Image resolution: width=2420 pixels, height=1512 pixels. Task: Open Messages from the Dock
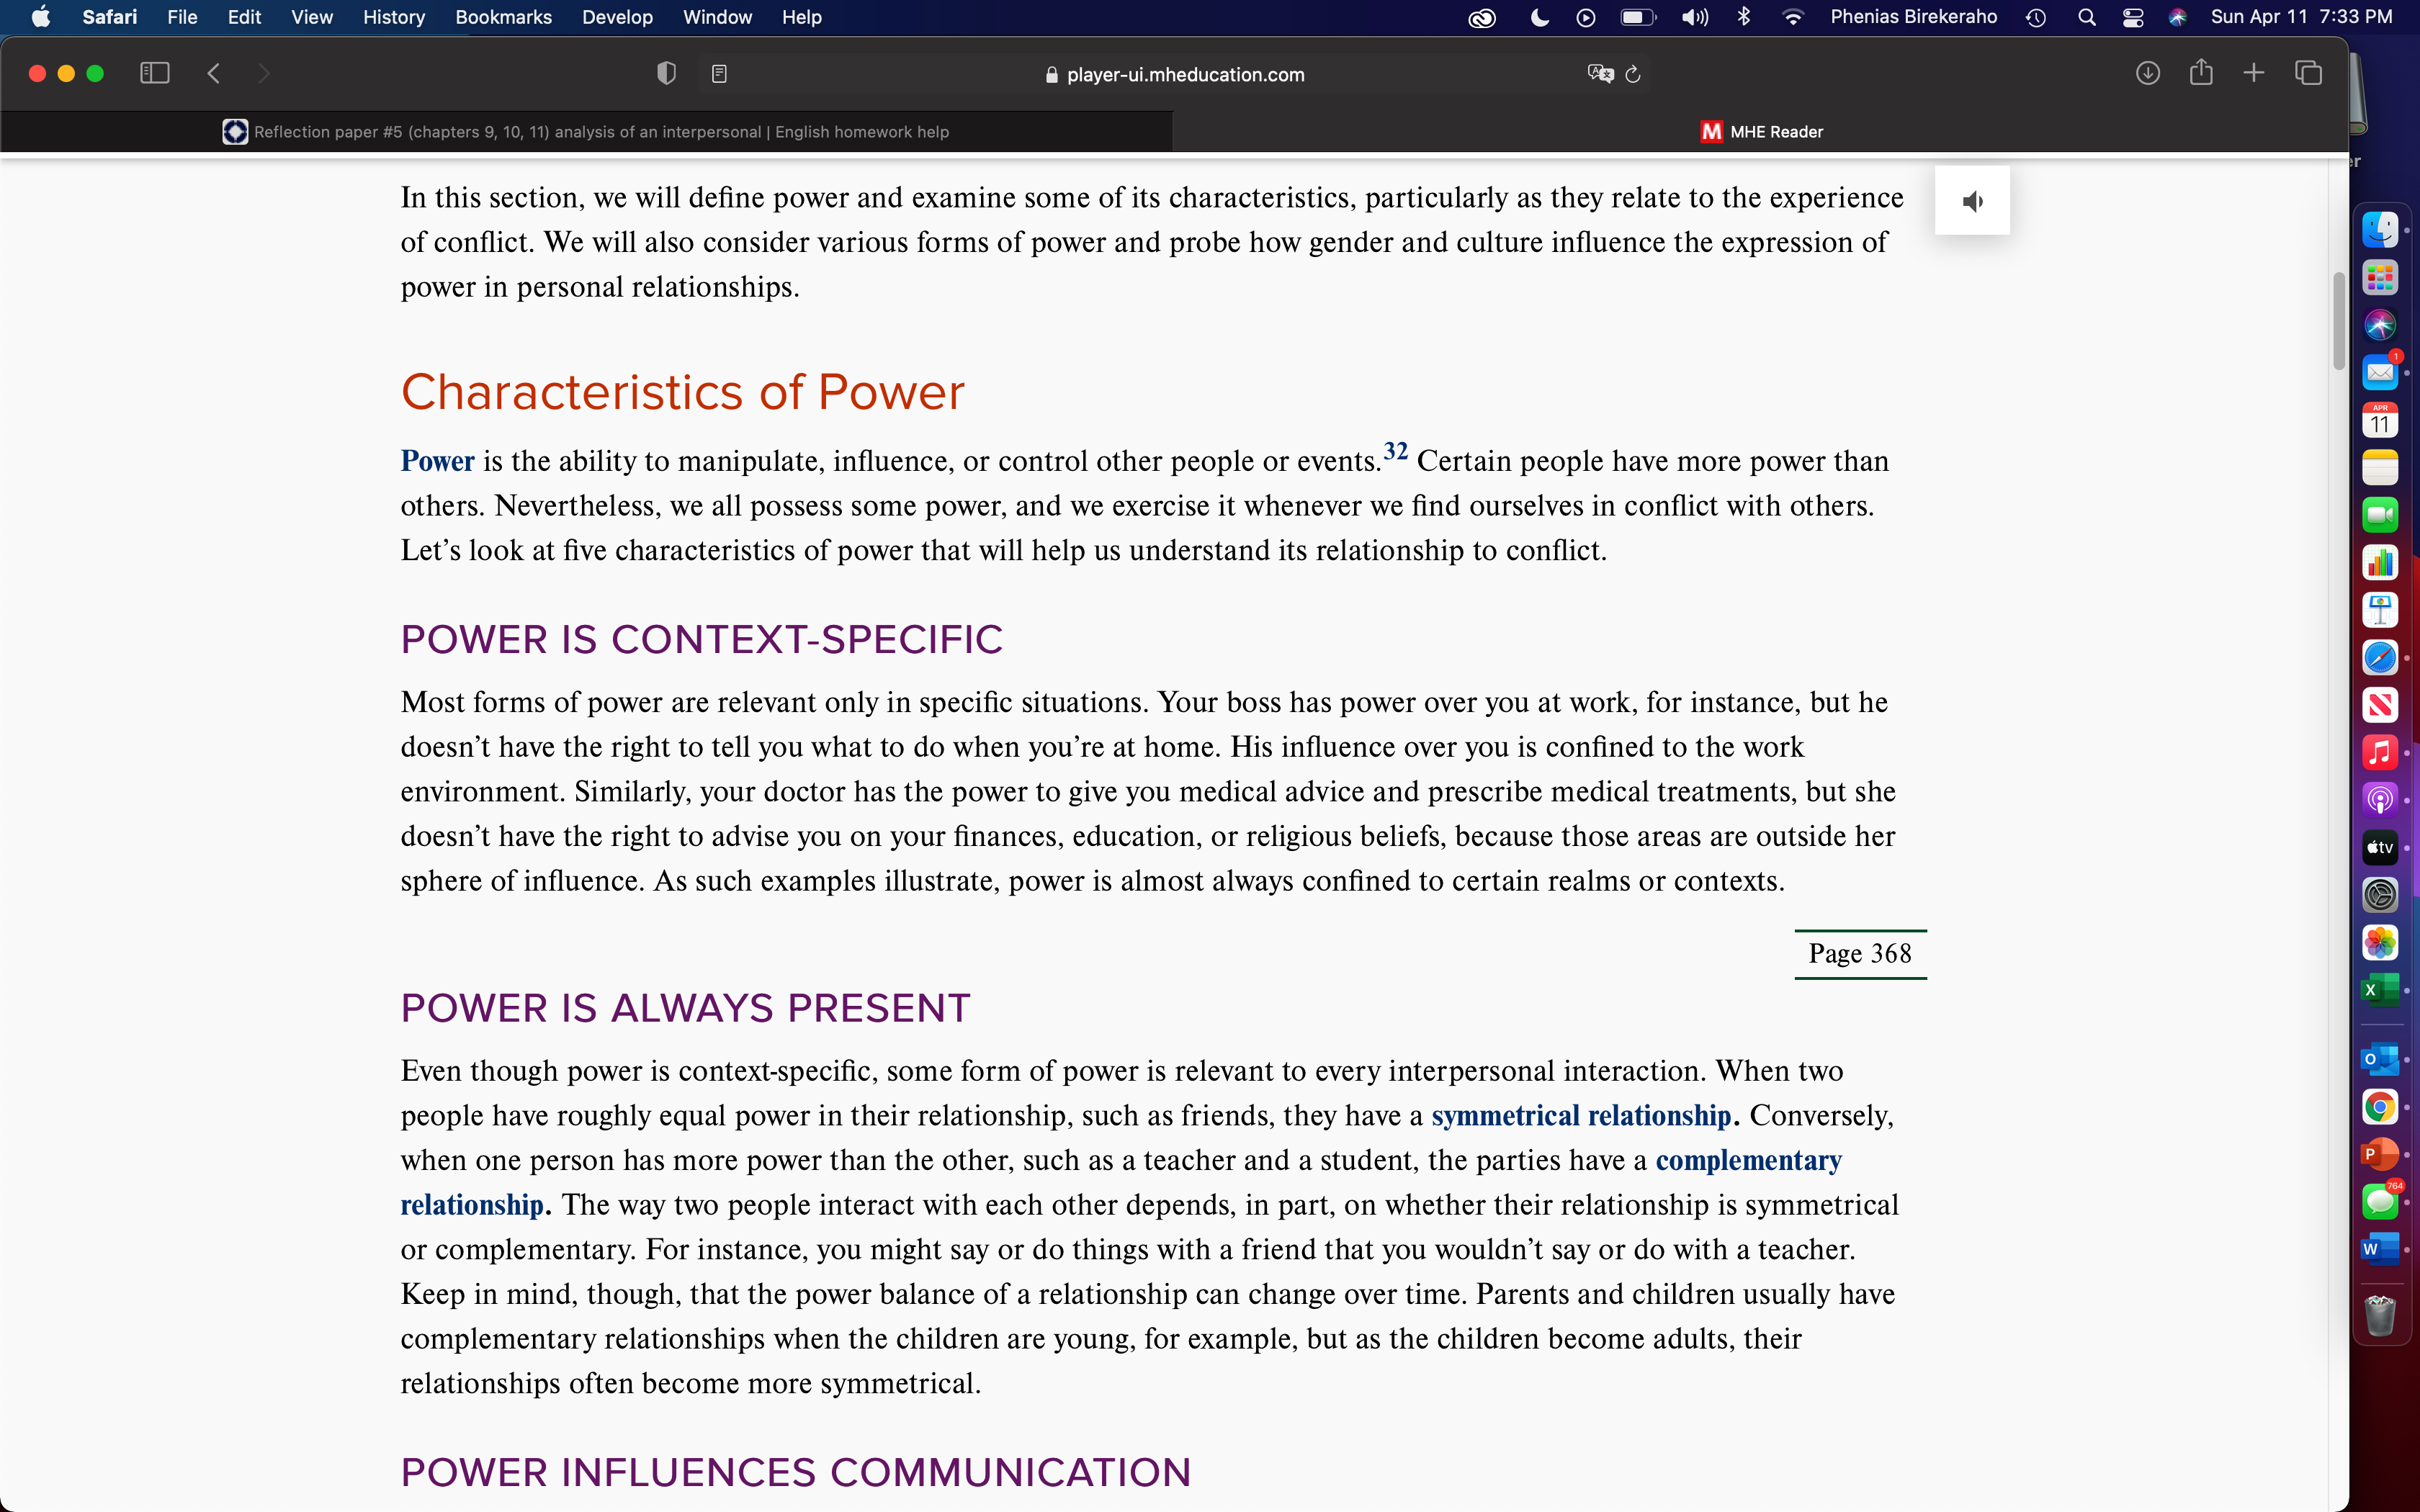tap(2380, 1201)
